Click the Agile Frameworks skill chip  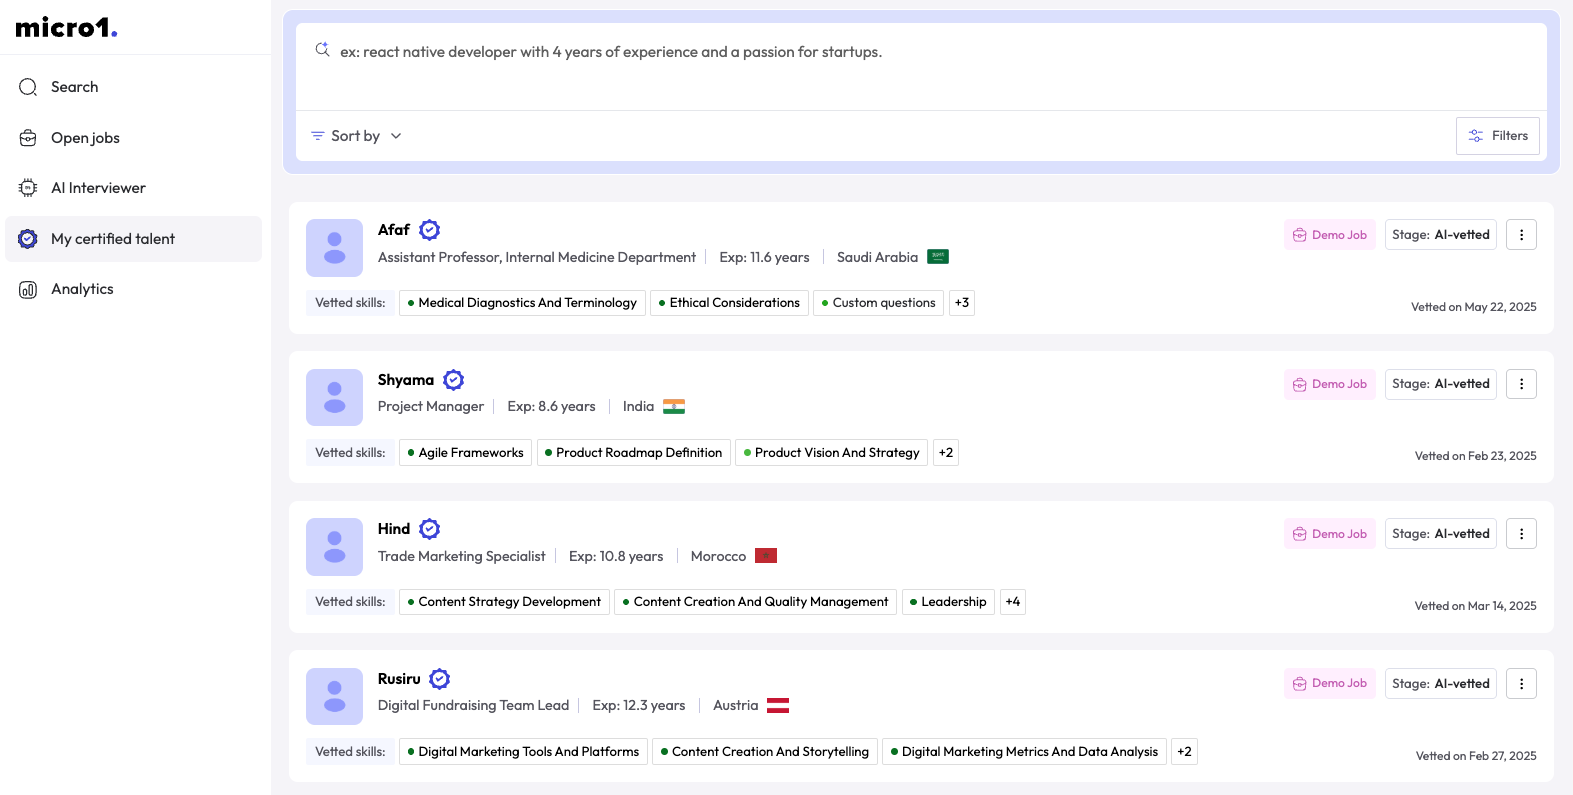click(x=466, y=453)
